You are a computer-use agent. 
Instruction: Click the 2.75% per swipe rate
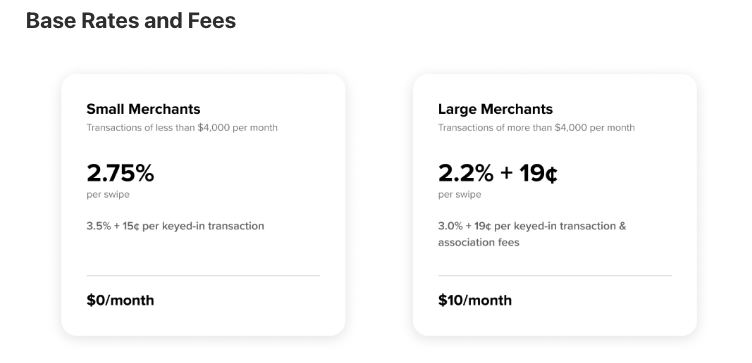pos(120,173)
